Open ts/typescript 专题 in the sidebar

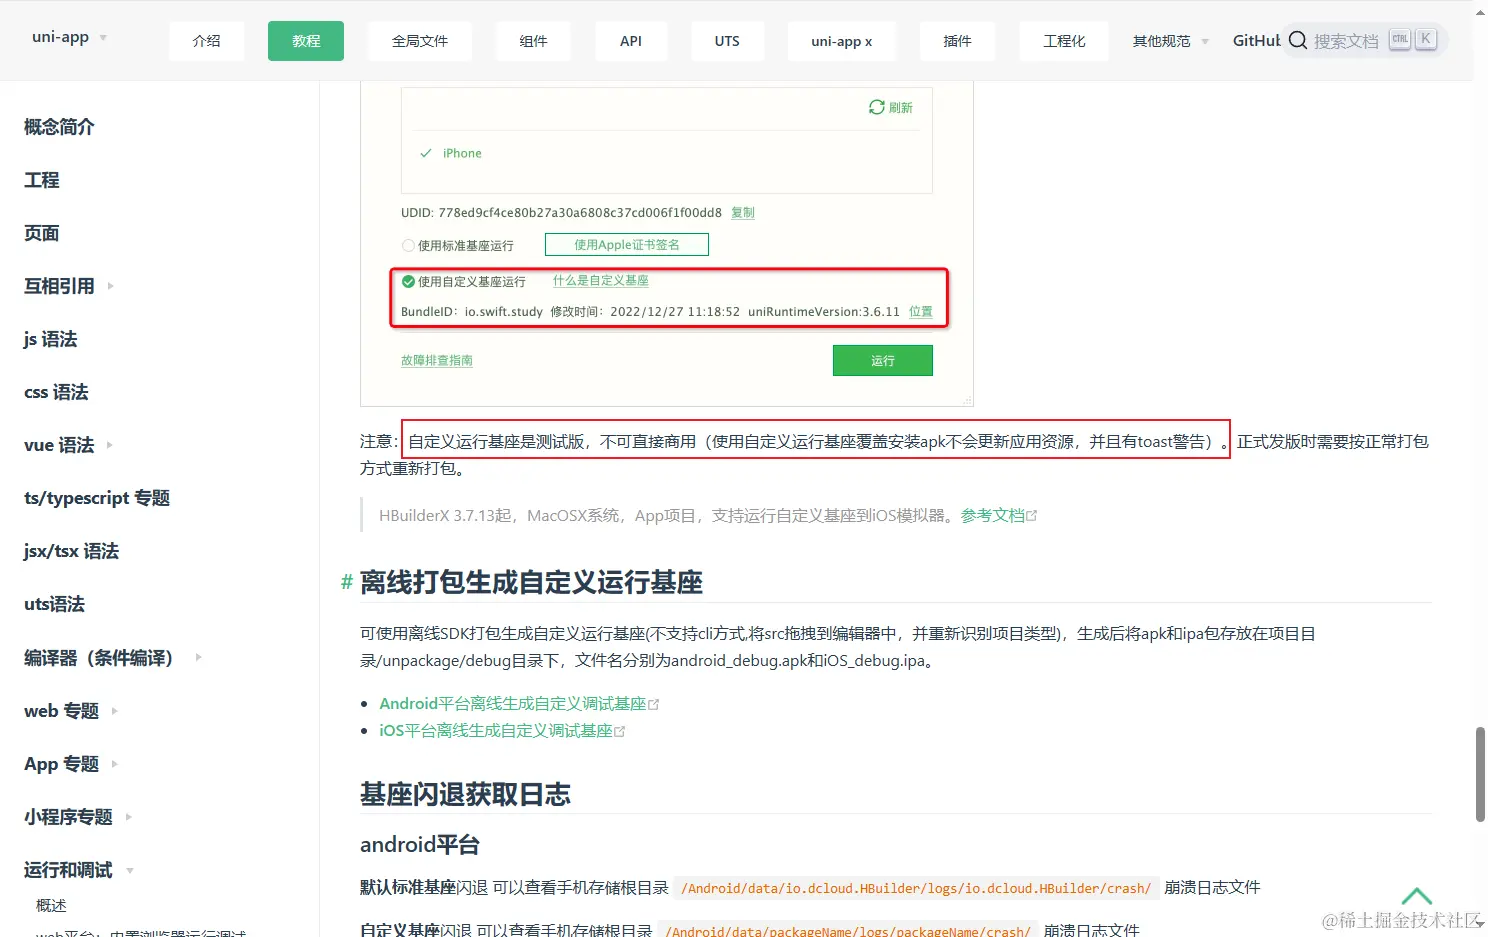tap(97, 498)
